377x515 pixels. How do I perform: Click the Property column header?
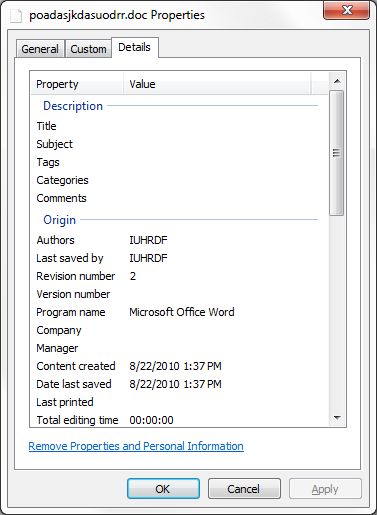pyautogui.click(x=77, y=84)
